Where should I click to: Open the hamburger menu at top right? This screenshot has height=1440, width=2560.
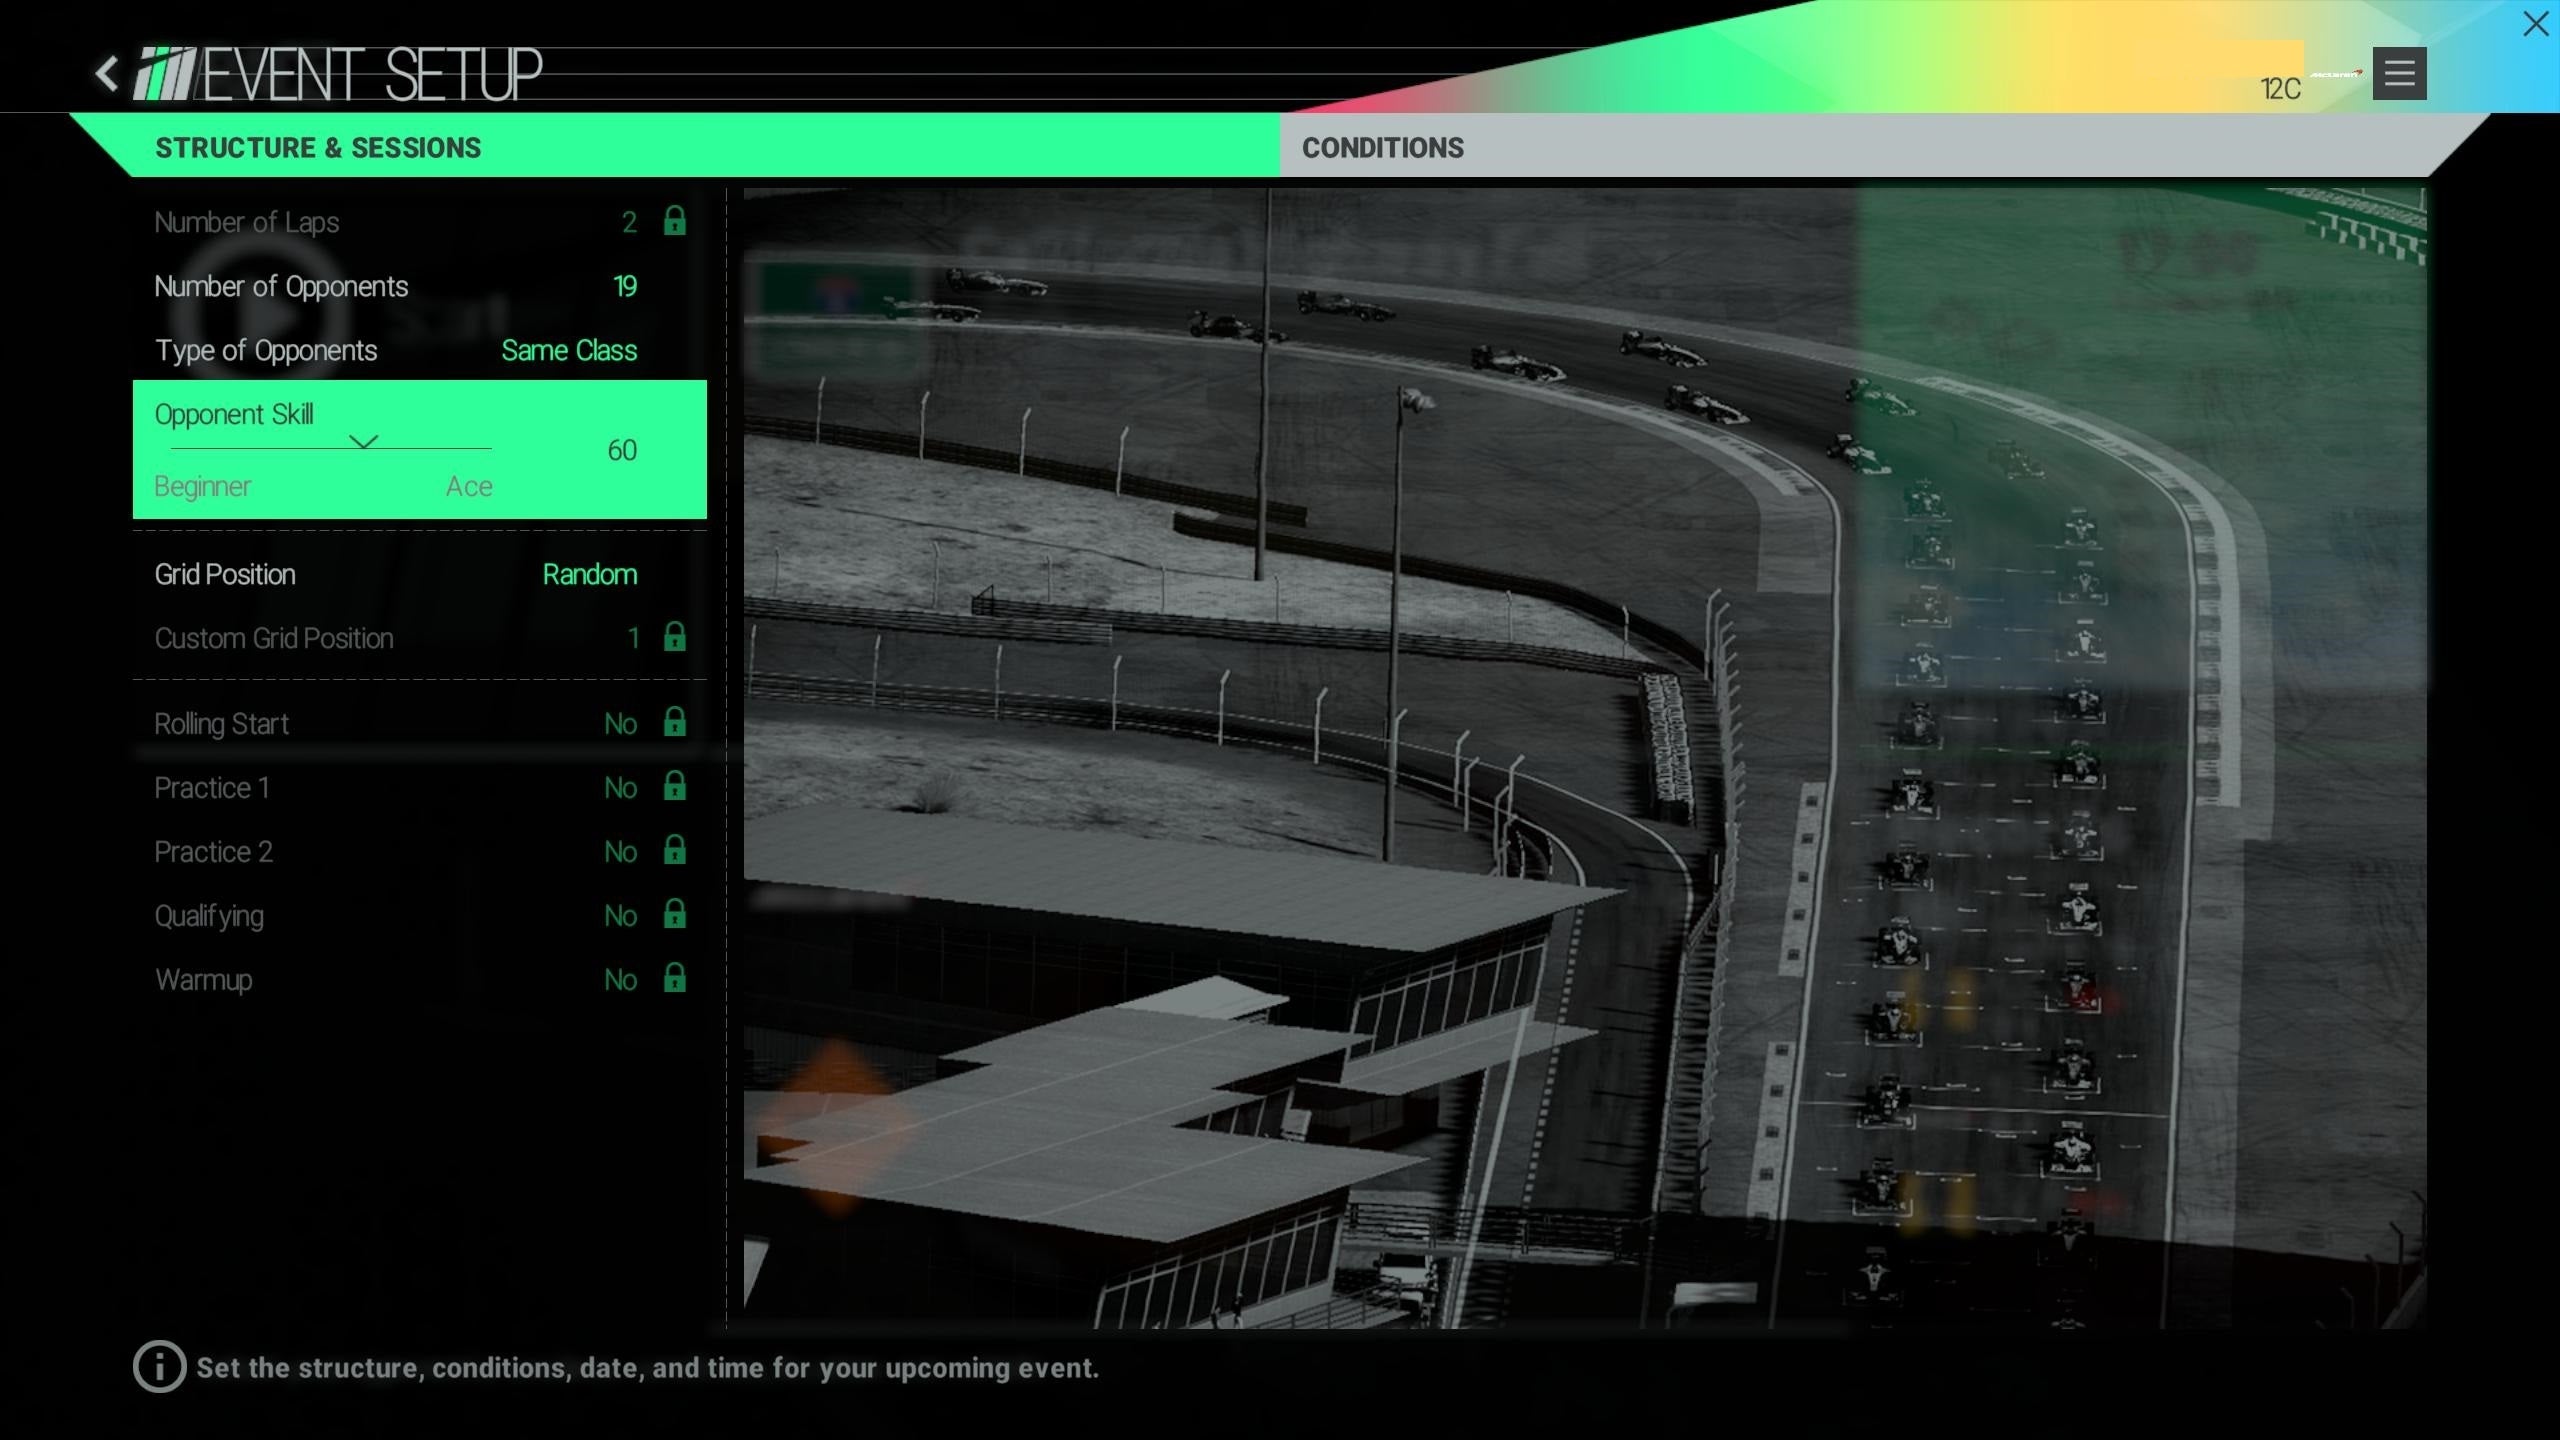2399,73
